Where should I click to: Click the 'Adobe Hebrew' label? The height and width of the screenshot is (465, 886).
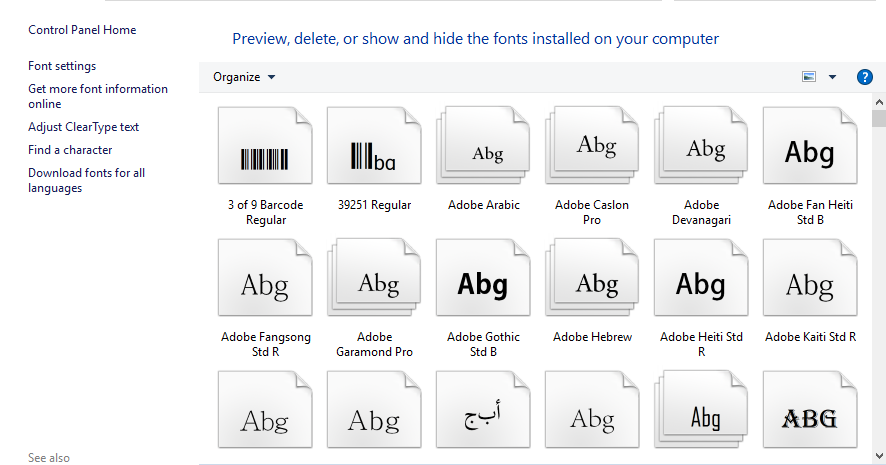pyautogui.click(x=592, y=337)
